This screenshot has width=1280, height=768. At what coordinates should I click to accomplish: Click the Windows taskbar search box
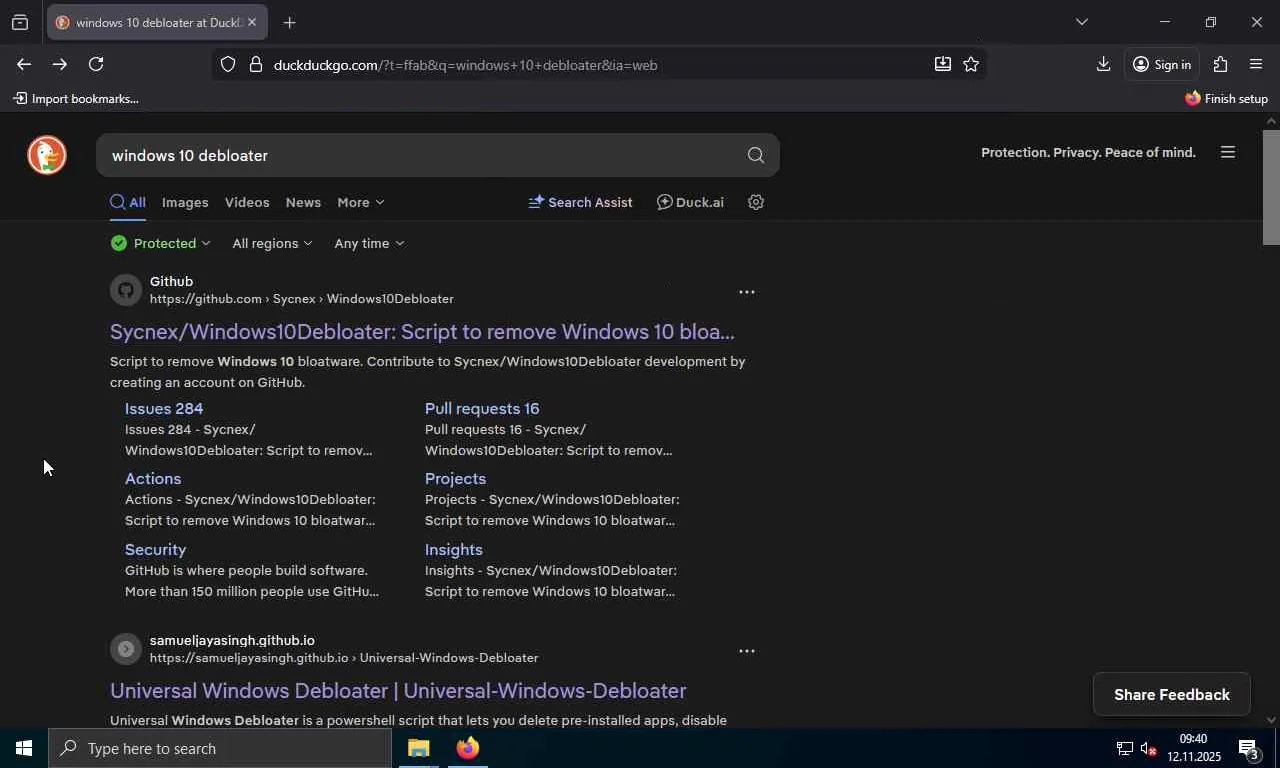tap(220, 748)
